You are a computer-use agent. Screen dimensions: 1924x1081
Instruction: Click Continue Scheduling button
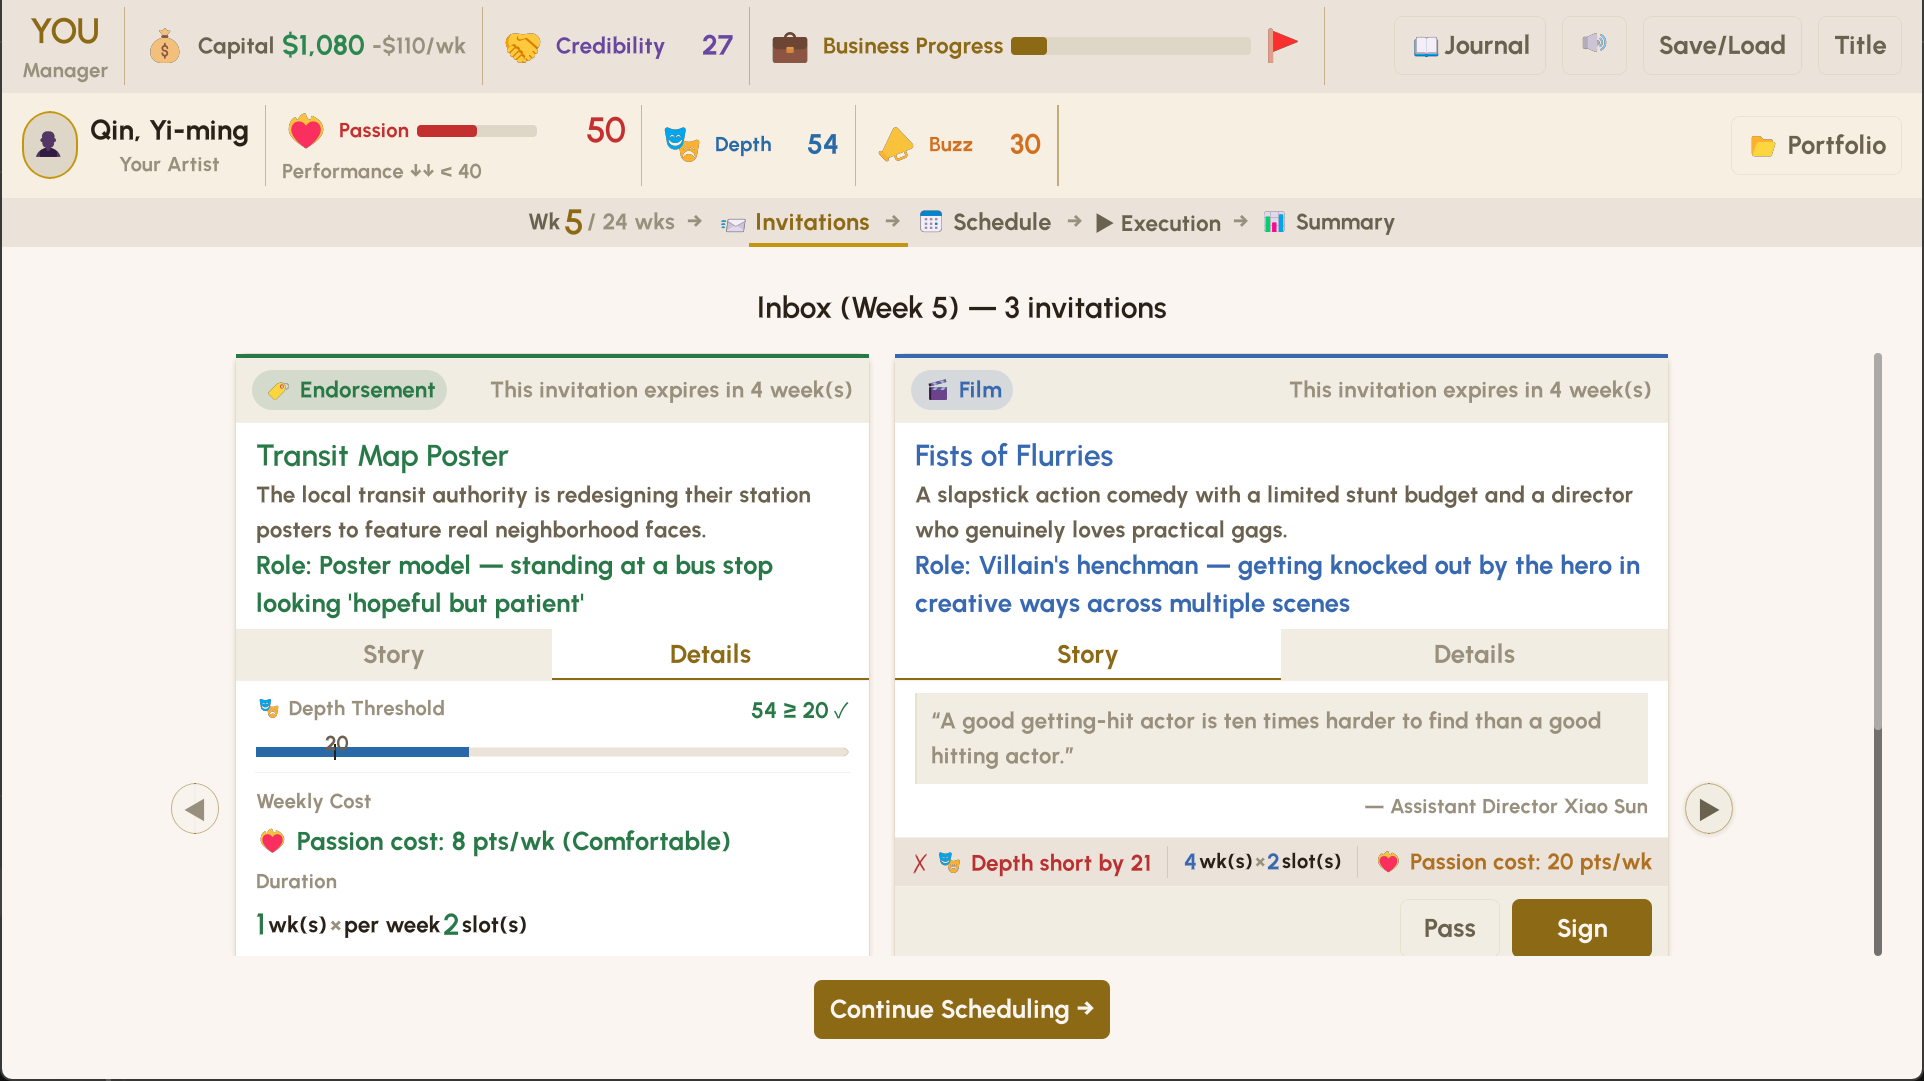[961, 1009]
